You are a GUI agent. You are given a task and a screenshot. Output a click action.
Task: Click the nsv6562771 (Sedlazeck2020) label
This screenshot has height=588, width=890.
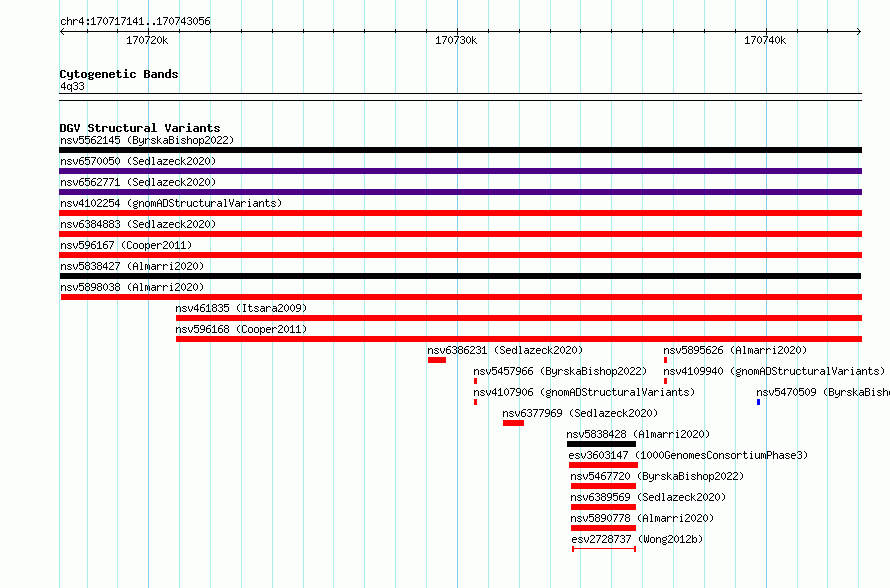138,182
